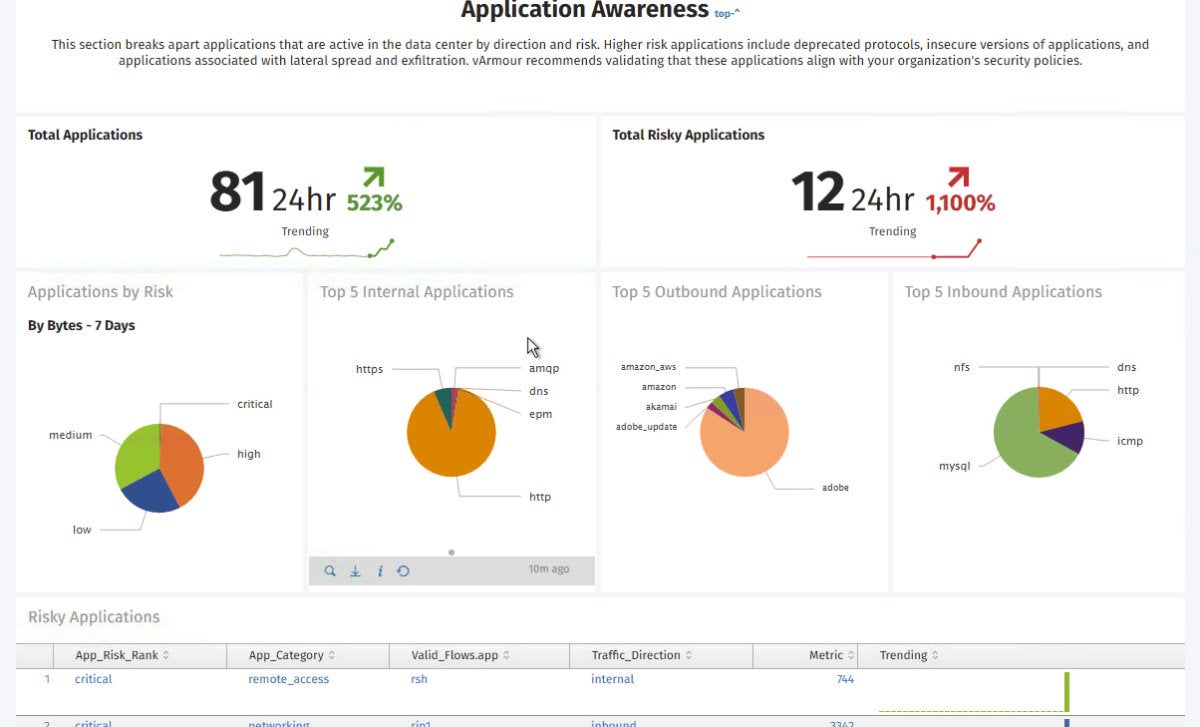Click the 744 metric value
The height and width of the screenshot is (727, 1200).
point(845,679)
